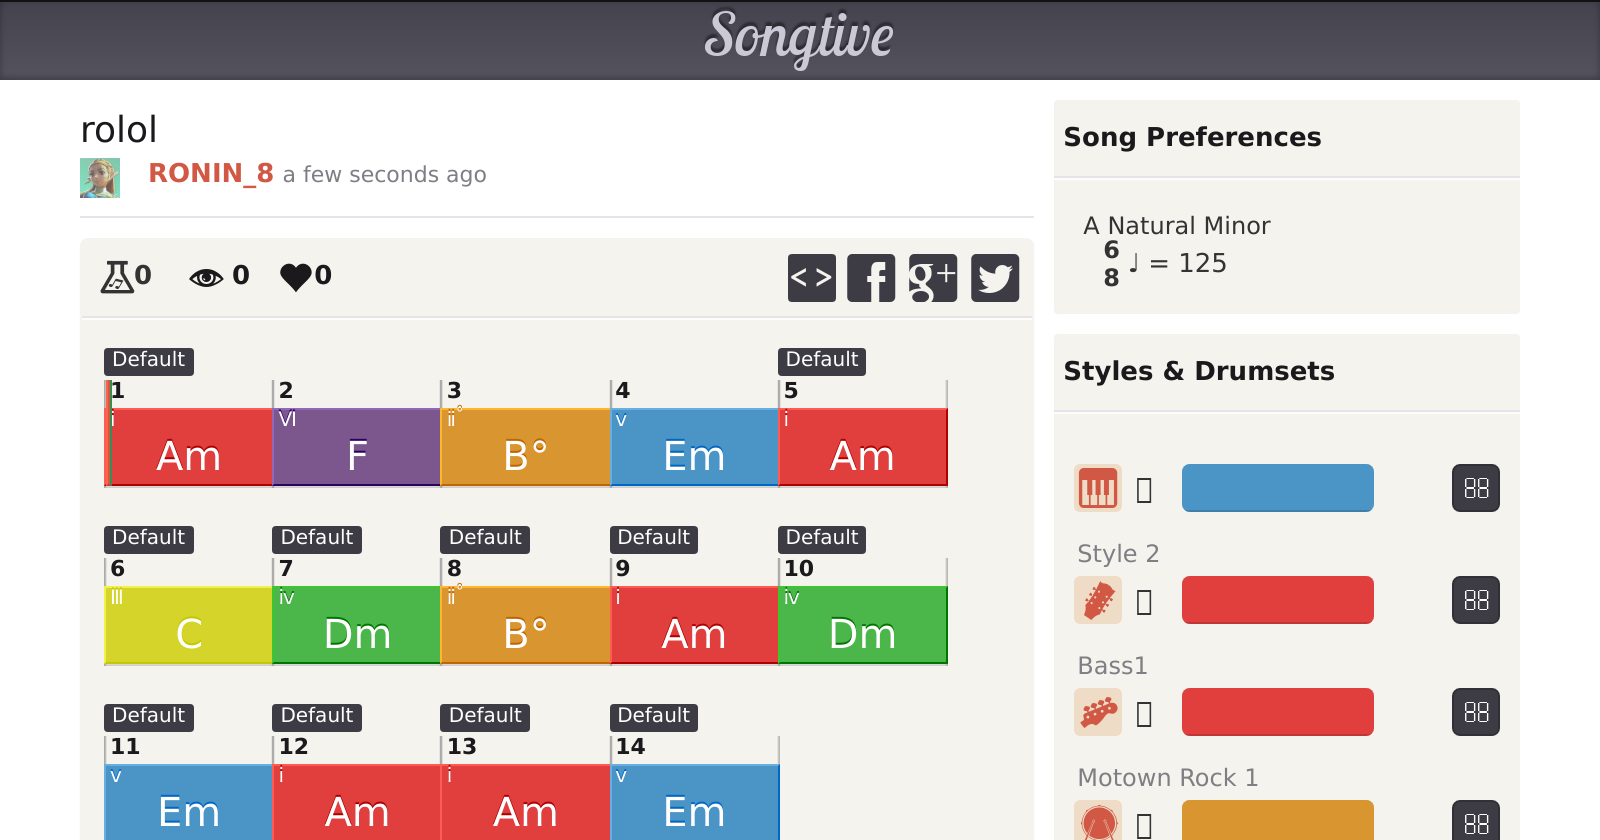Click the Songtive logo in the header
The height and width of the screenshot is (840, 1600).
pos(799,38)
